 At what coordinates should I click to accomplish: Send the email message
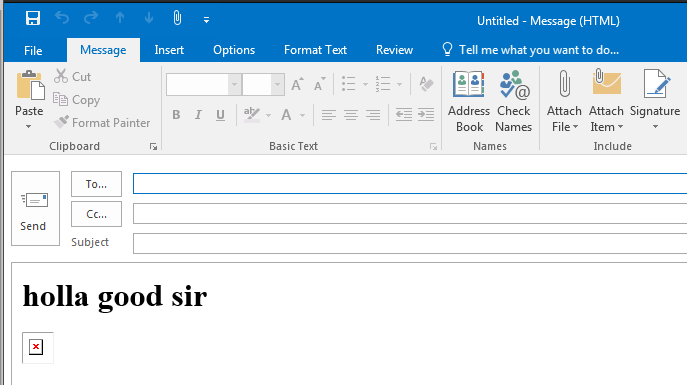[x=35, y=208]
